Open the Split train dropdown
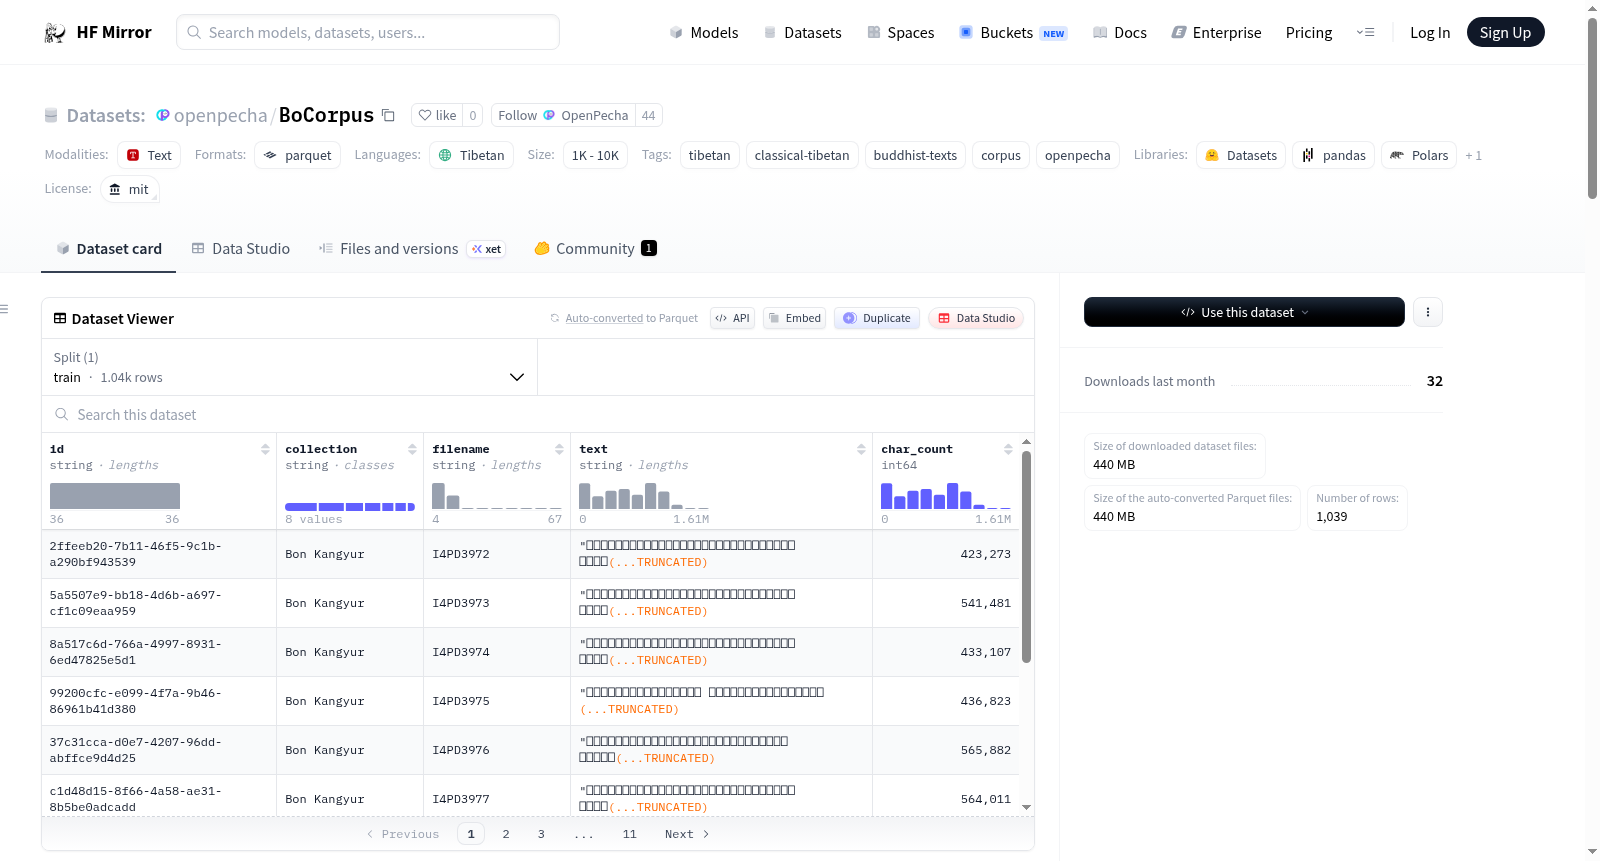The height and width of the screenshot is (861, 1600). tap(289, 367)
